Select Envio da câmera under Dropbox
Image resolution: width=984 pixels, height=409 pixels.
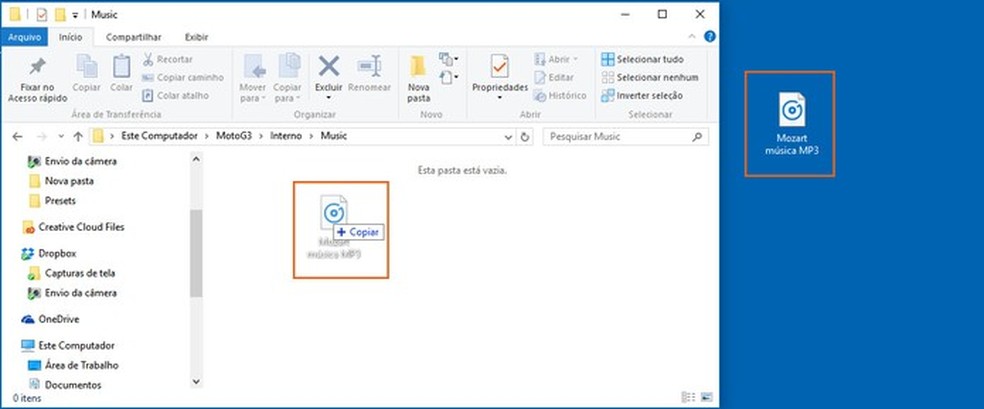click(x=73, y=293)
